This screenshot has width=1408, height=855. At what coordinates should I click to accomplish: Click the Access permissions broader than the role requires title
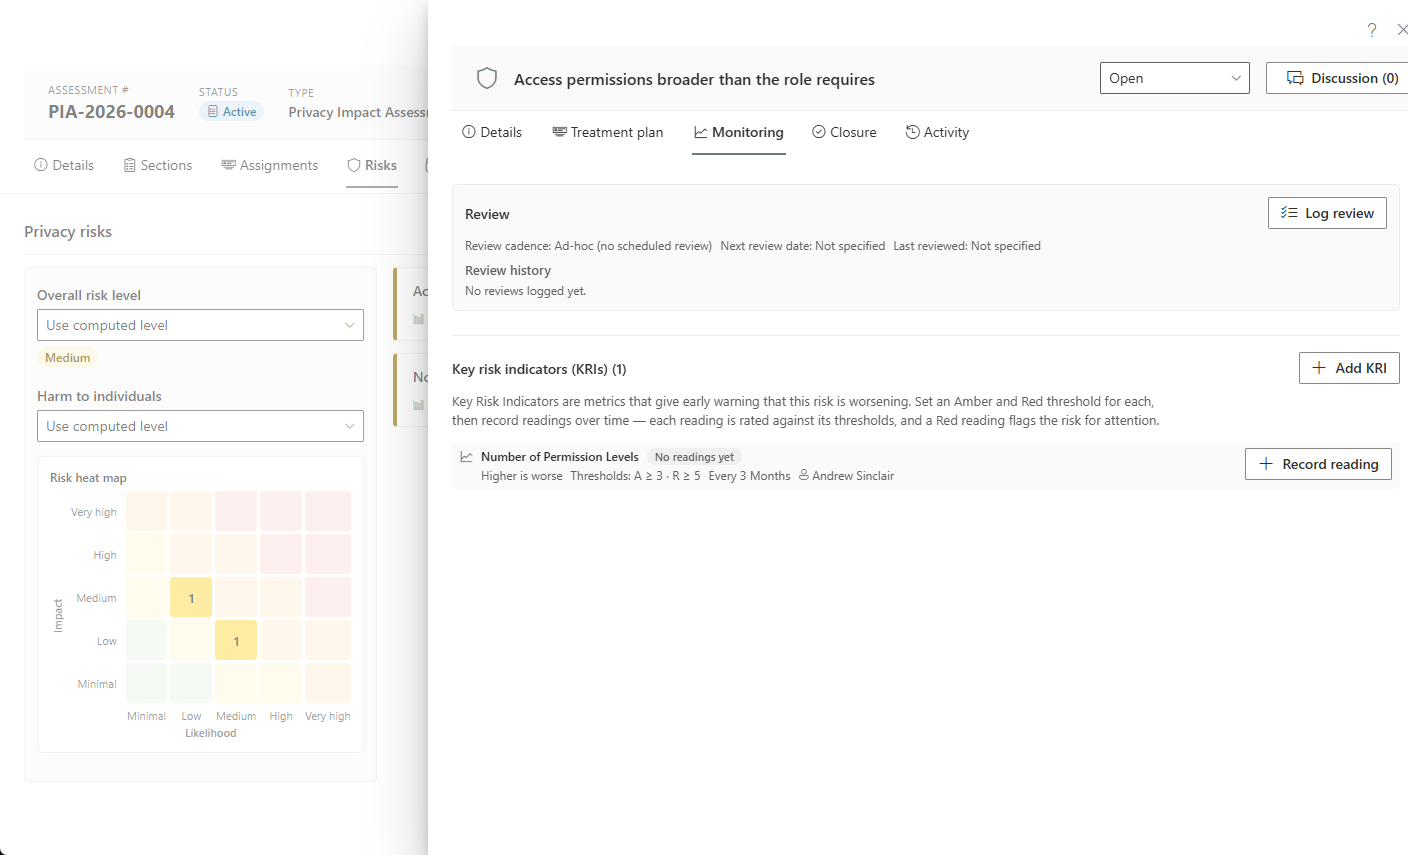click(694, 79)
